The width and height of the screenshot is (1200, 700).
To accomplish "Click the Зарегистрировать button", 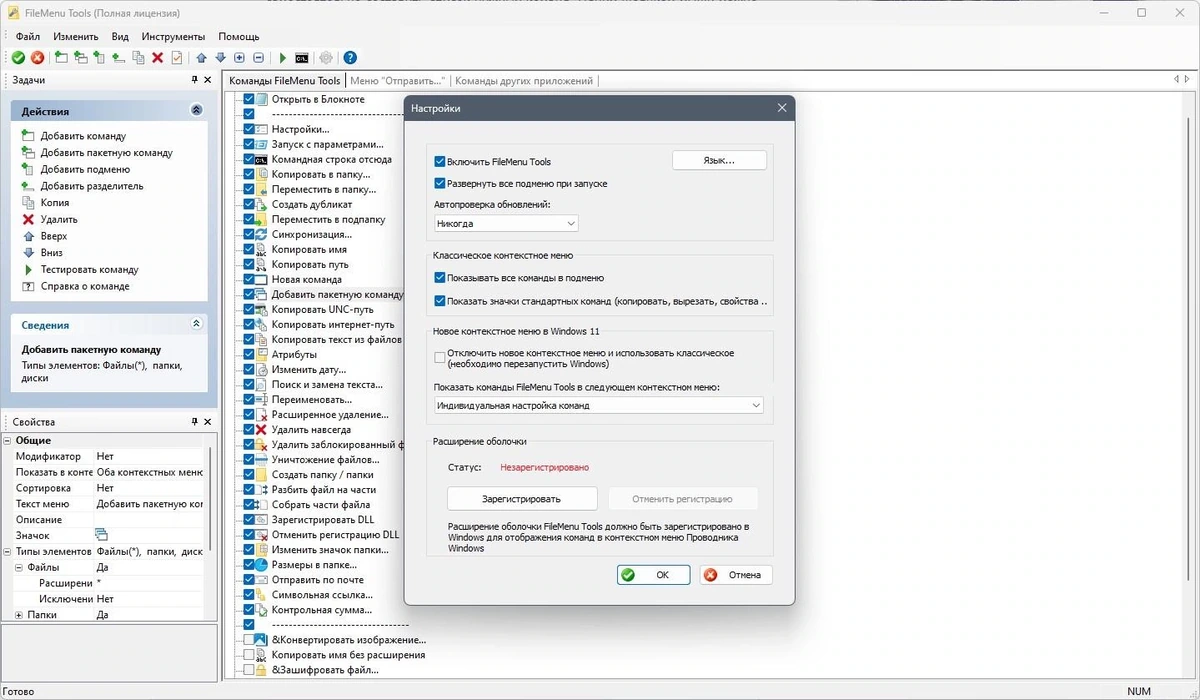I will point(521,498).
